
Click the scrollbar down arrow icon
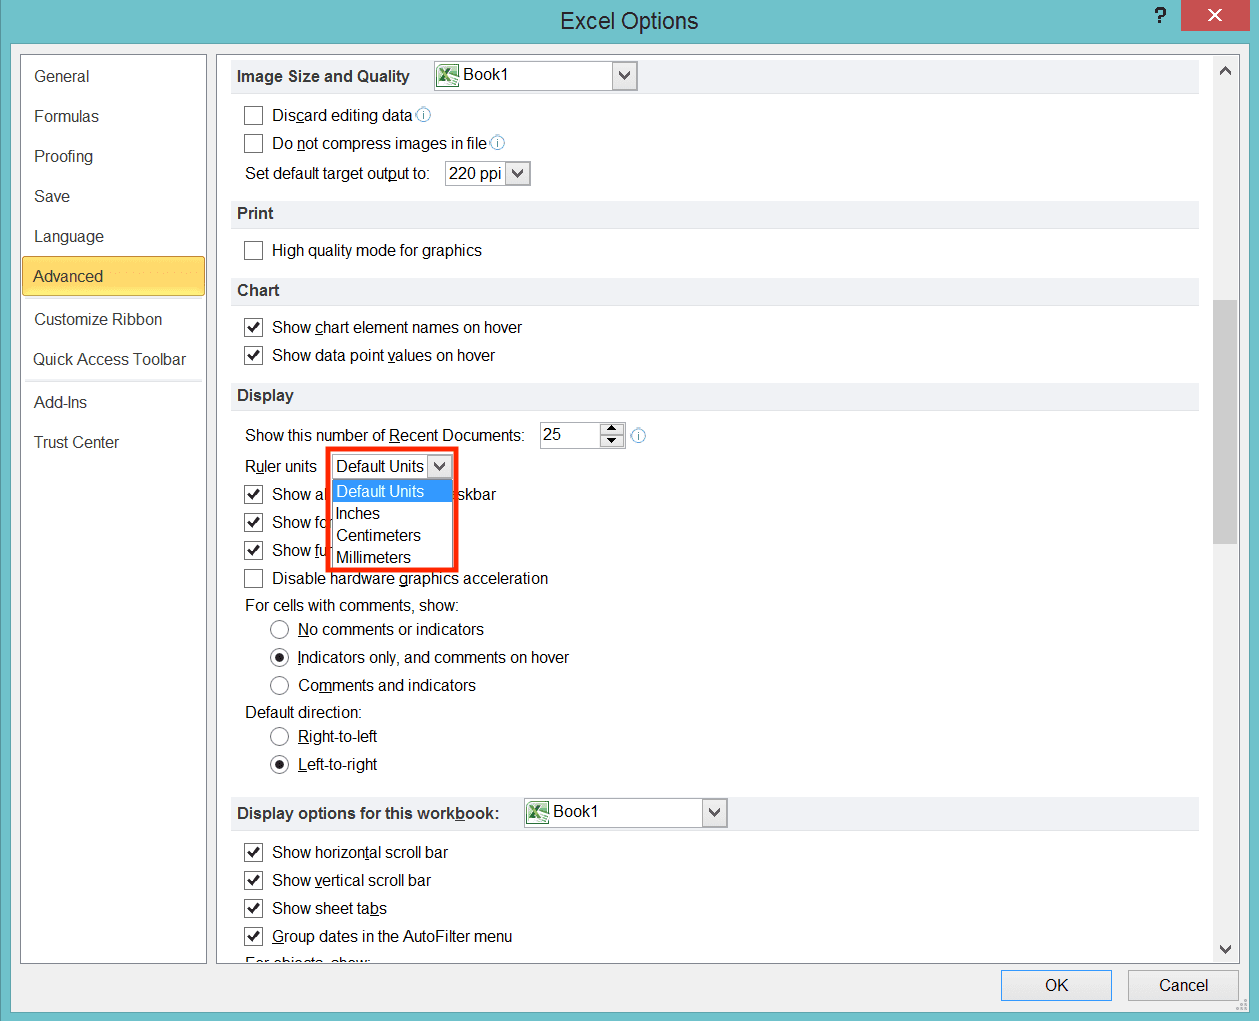[x=1224, y=949]
